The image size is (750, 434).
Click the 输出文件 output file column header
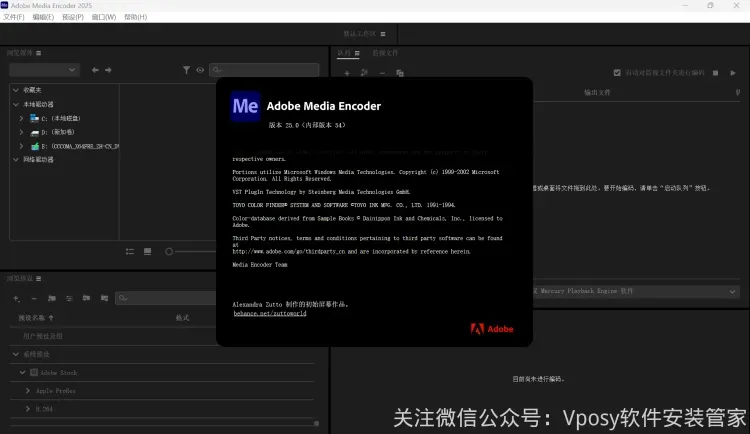point(597,92)
